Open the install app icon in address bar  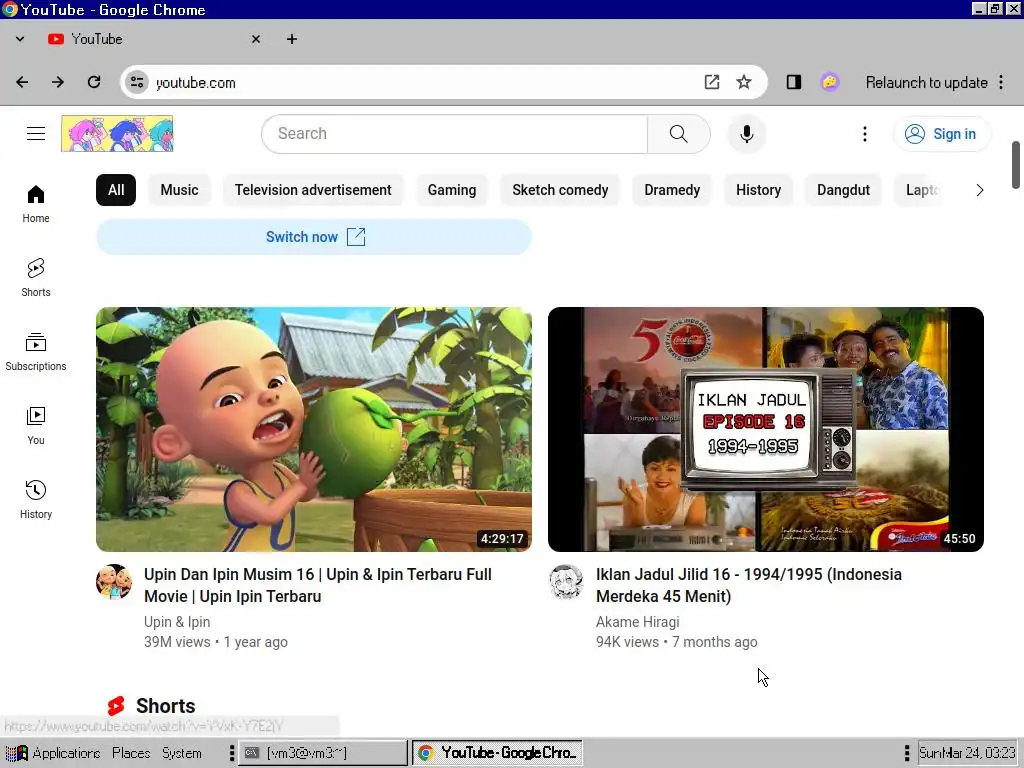712,82
